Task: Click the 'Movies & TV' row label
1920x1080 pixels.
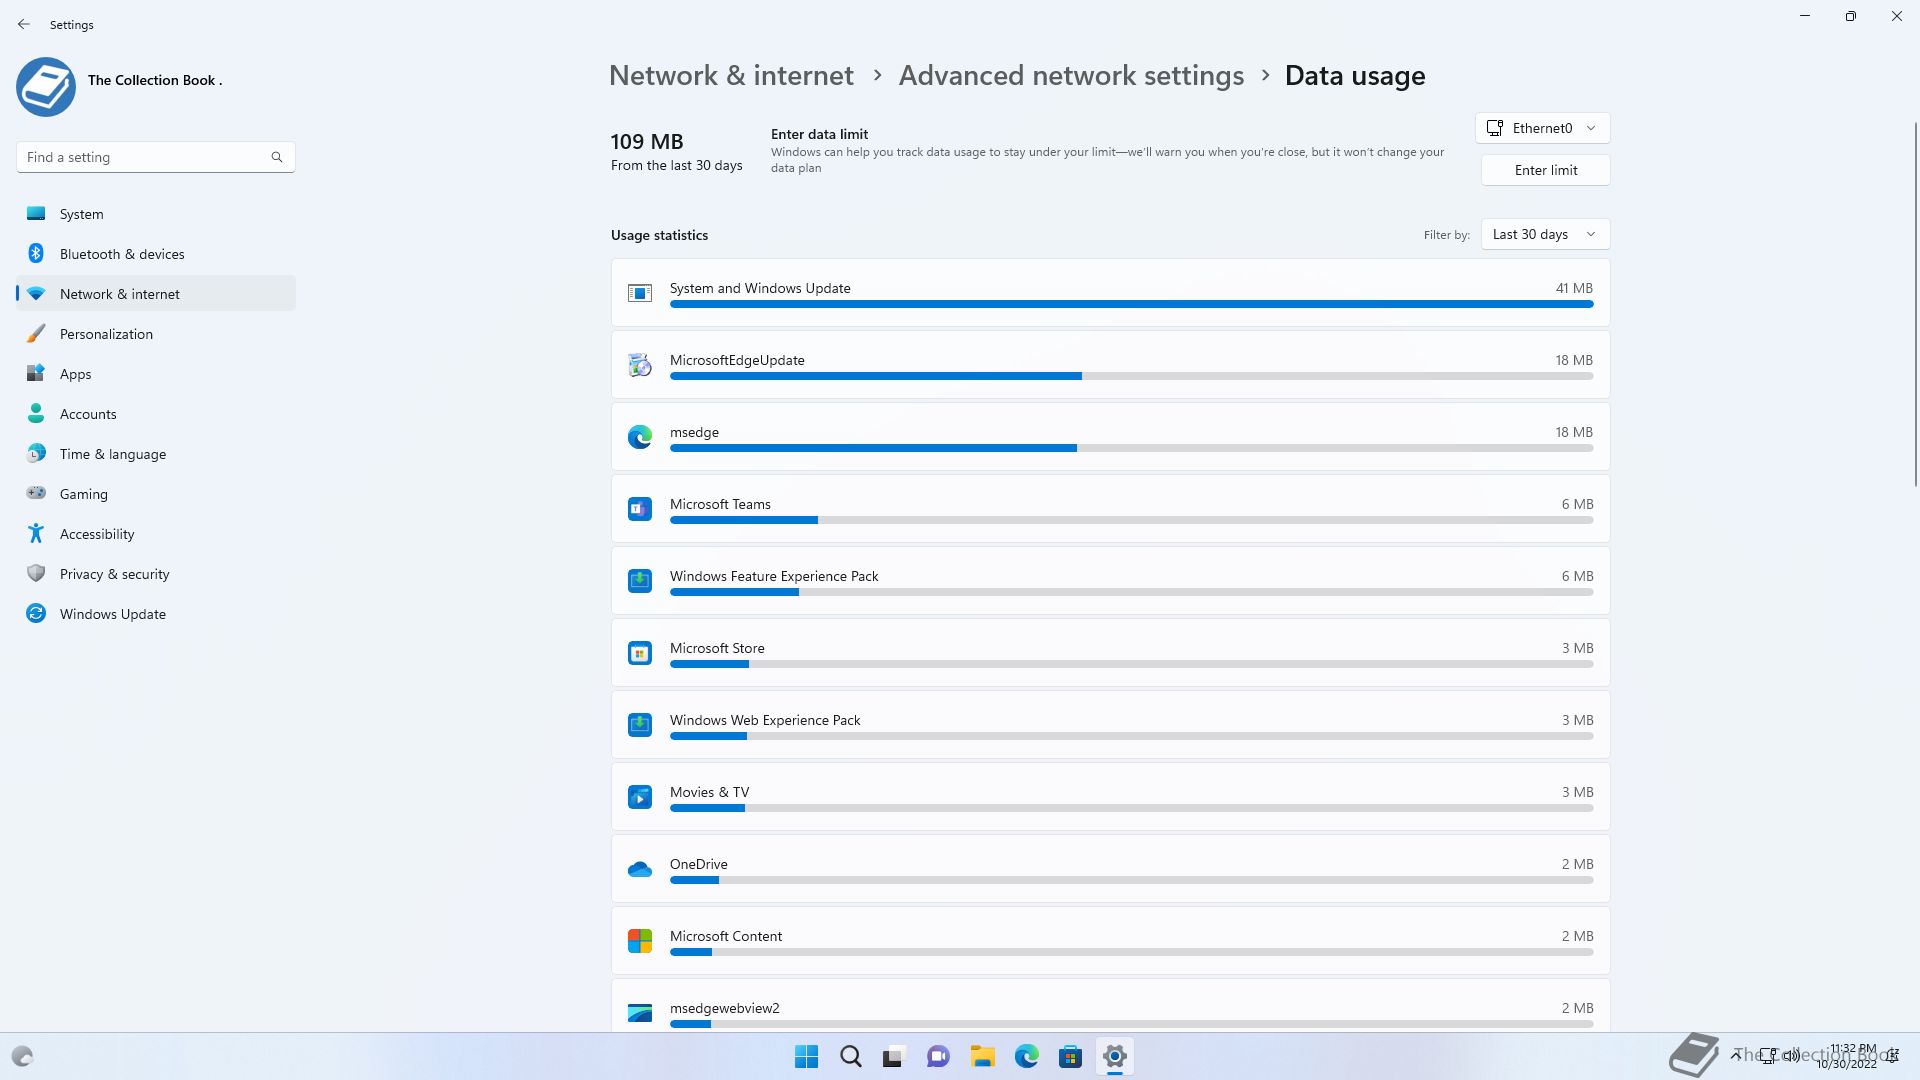Action: (709, 792)
